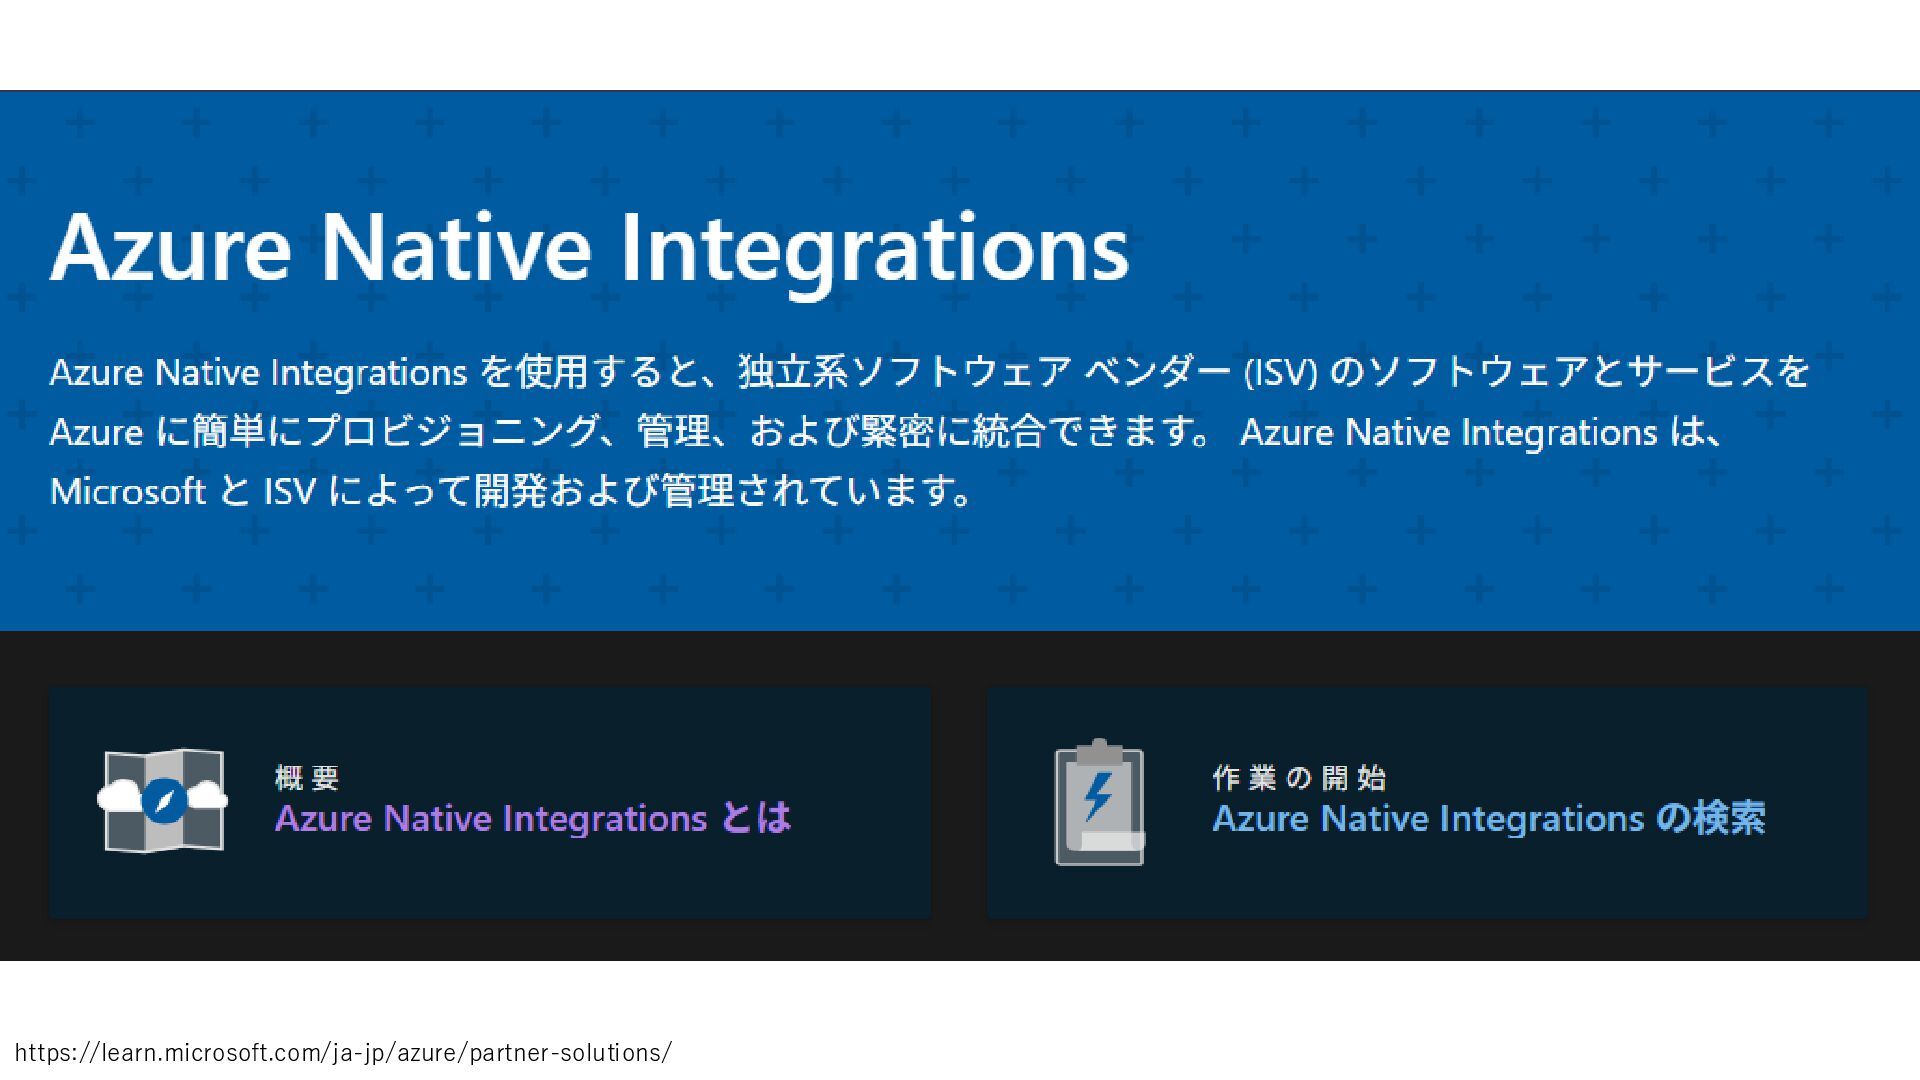Open the 'Azure Native Integrations とは' link
The height and width of the screenshot is (1080, 1920).
pyautogui.click(x=533, y=818)
